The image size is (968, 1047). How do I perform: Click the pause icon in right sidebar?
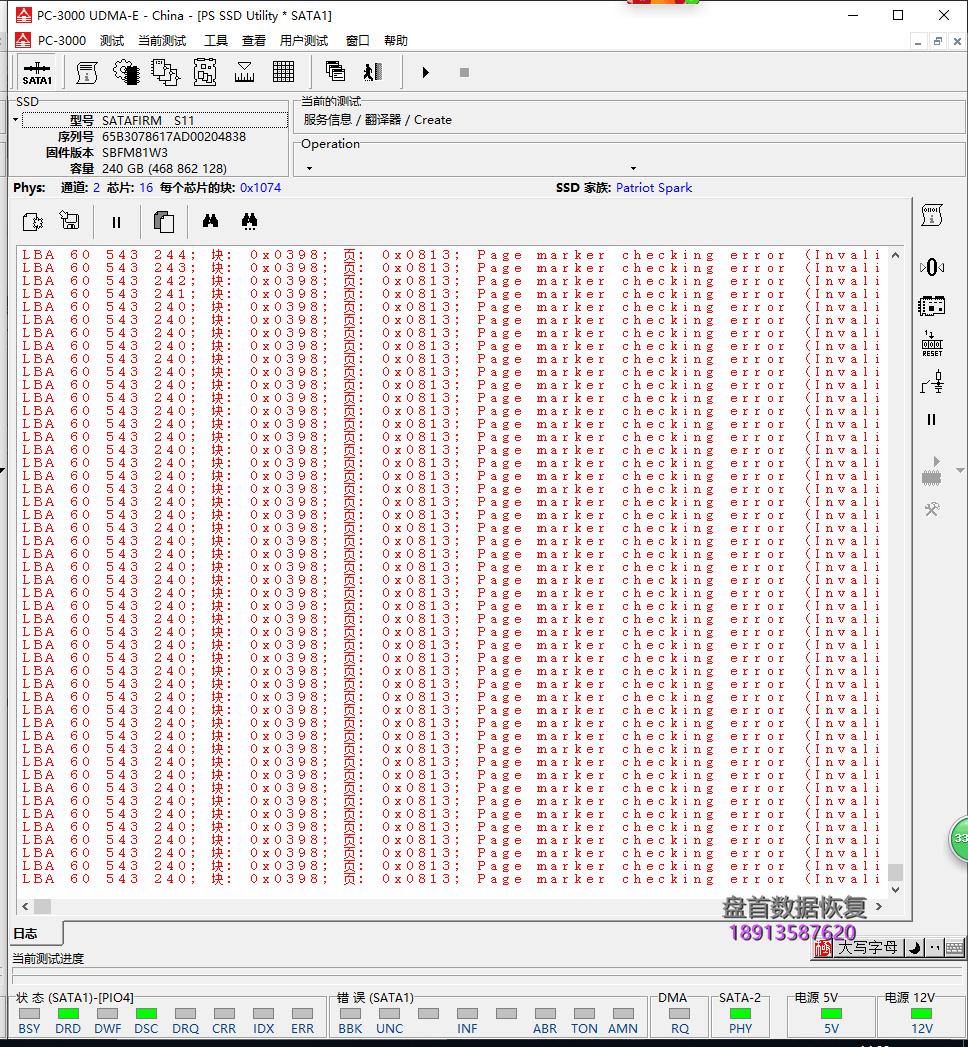coord(931,419)
